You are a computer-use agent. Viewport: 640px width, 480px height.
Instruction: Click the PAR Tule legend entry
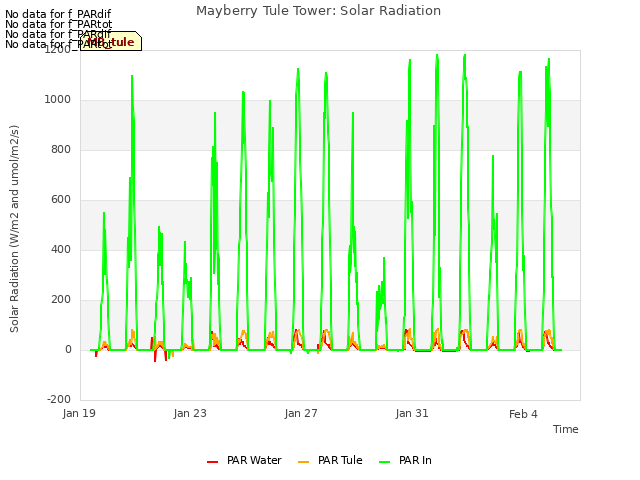[x=330, y=460]
